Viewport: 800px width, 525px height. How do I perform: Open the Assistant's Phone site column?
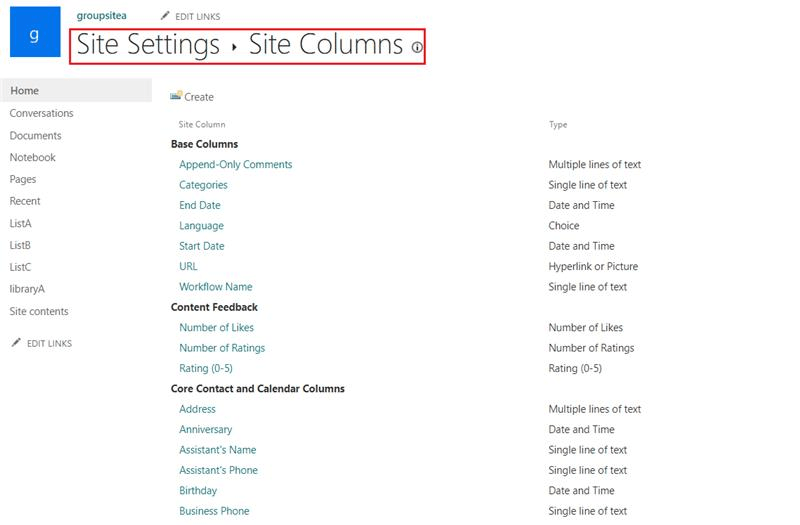click(x=218, y=470)
